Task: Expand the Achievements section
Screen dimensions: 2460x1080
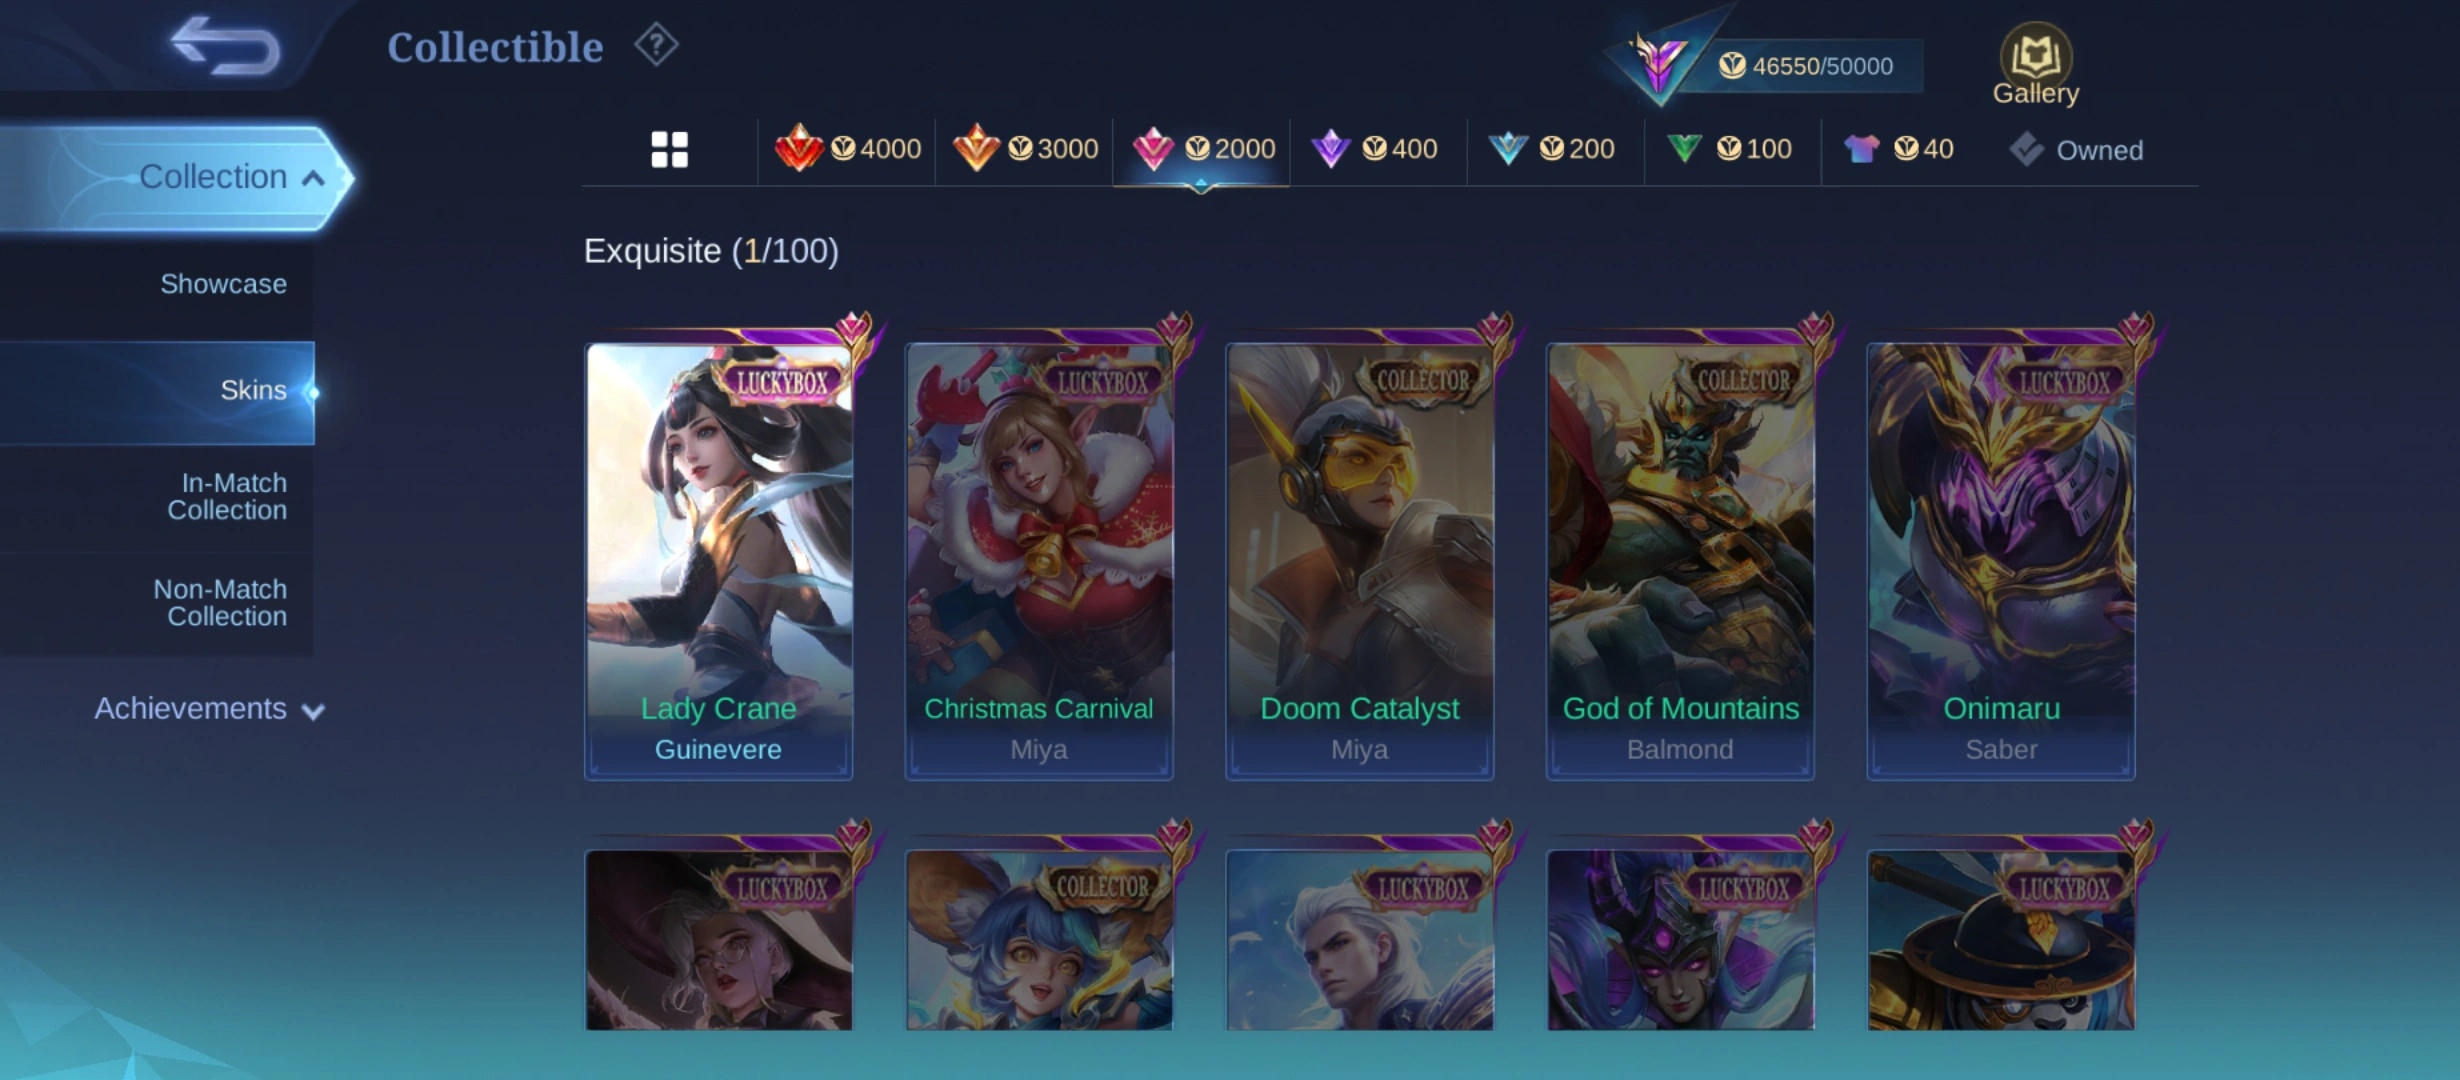Action: coord(209,709)
